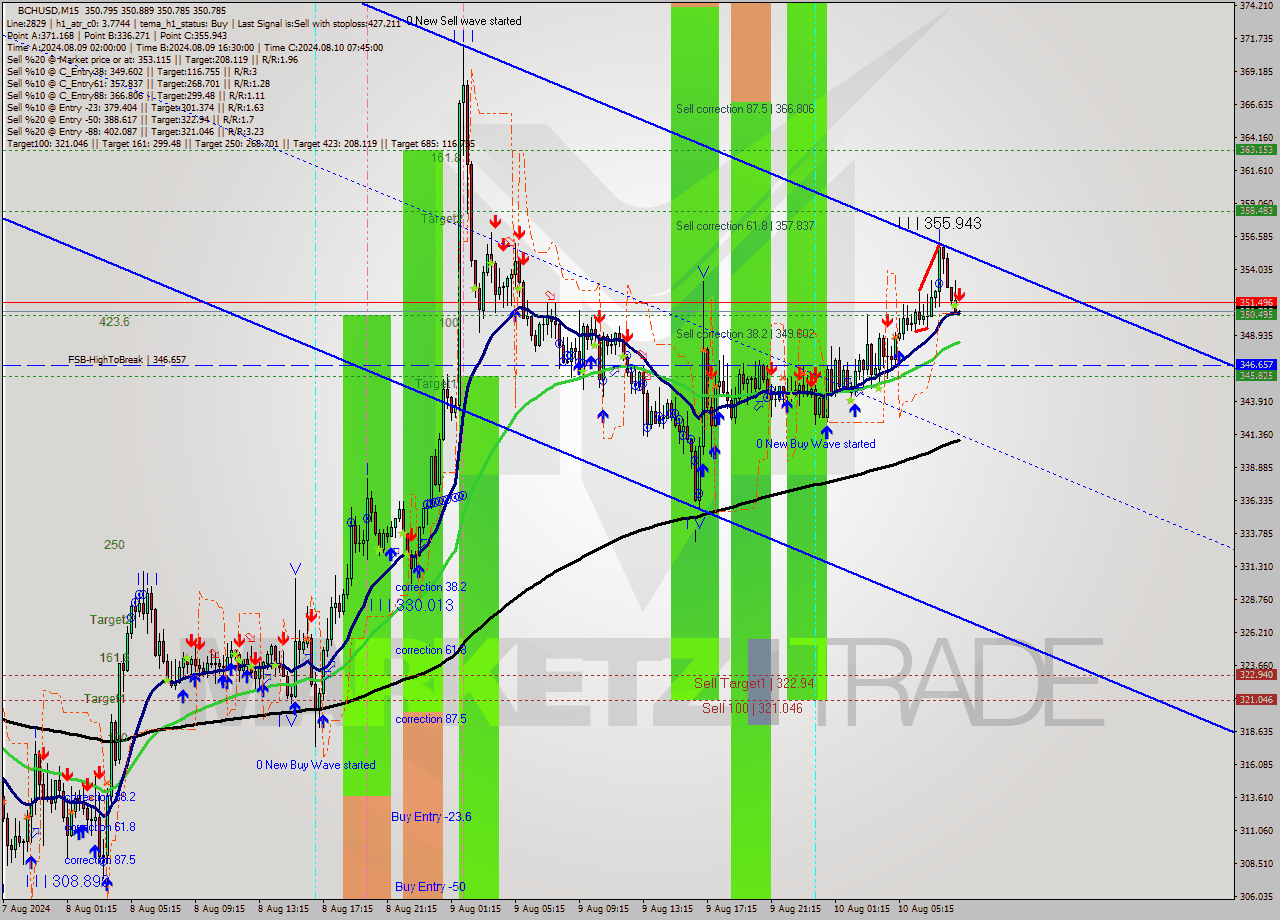Click the 'Sell 100 | 321.046' label

(752, 707)
